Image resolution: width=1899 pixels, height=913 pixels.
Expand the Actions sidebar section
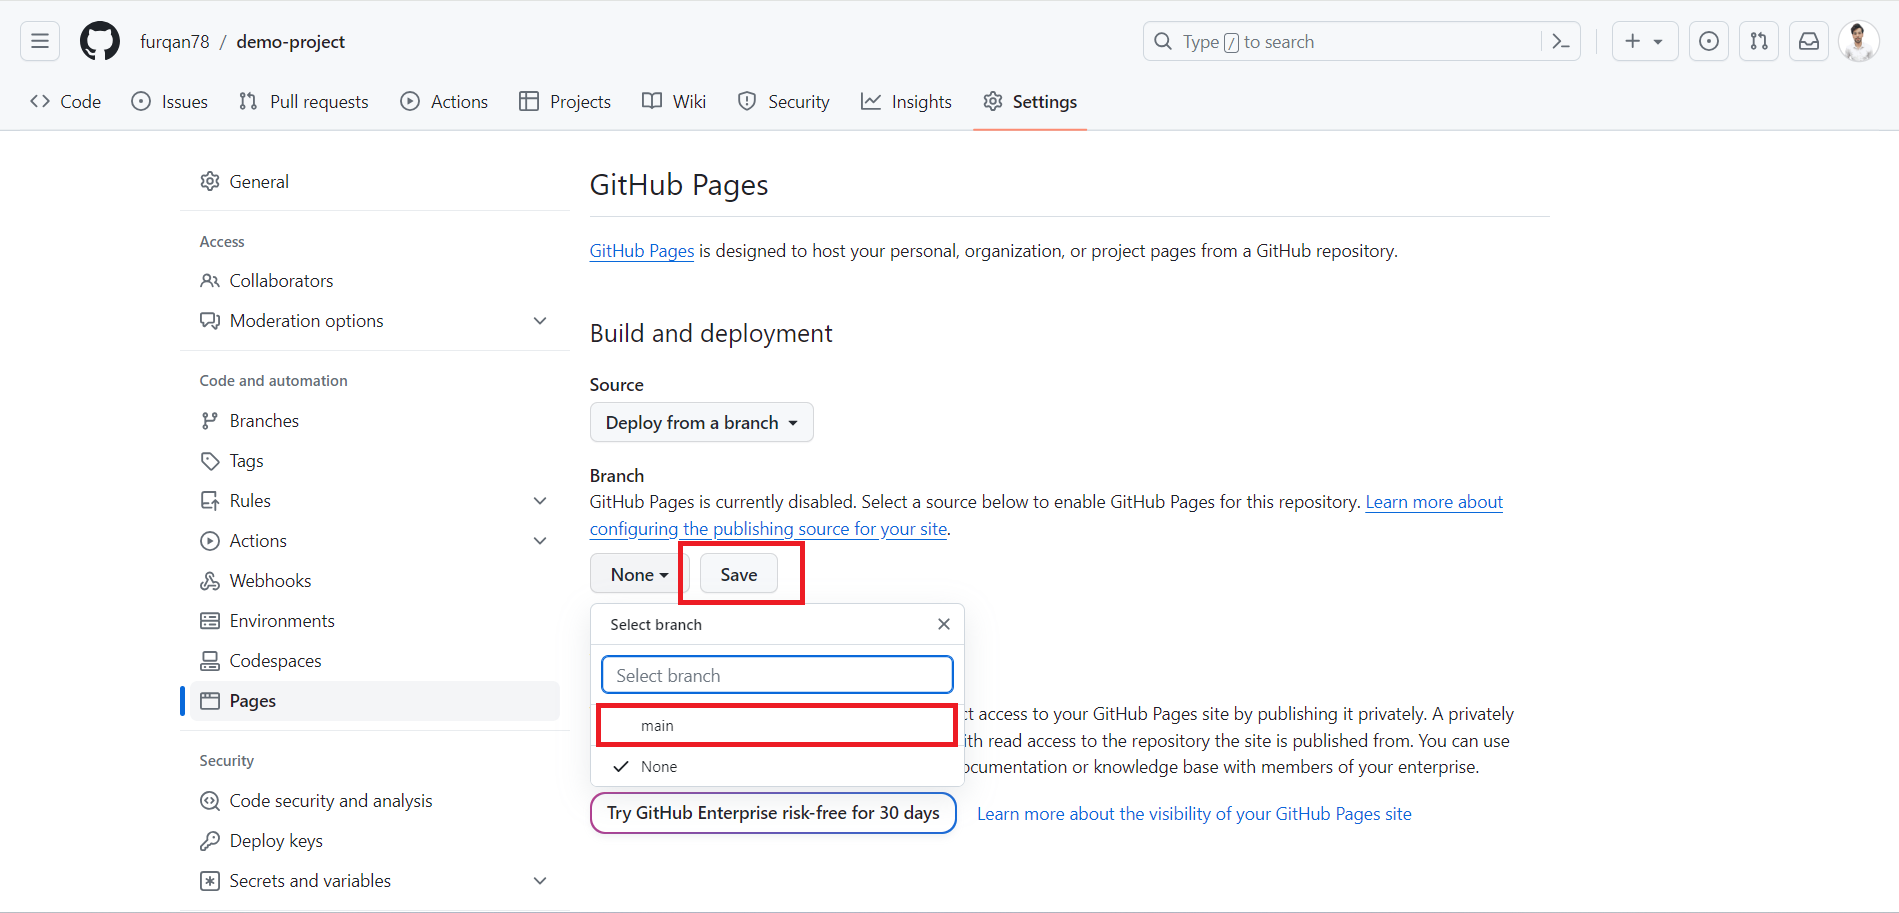[375, 541]
